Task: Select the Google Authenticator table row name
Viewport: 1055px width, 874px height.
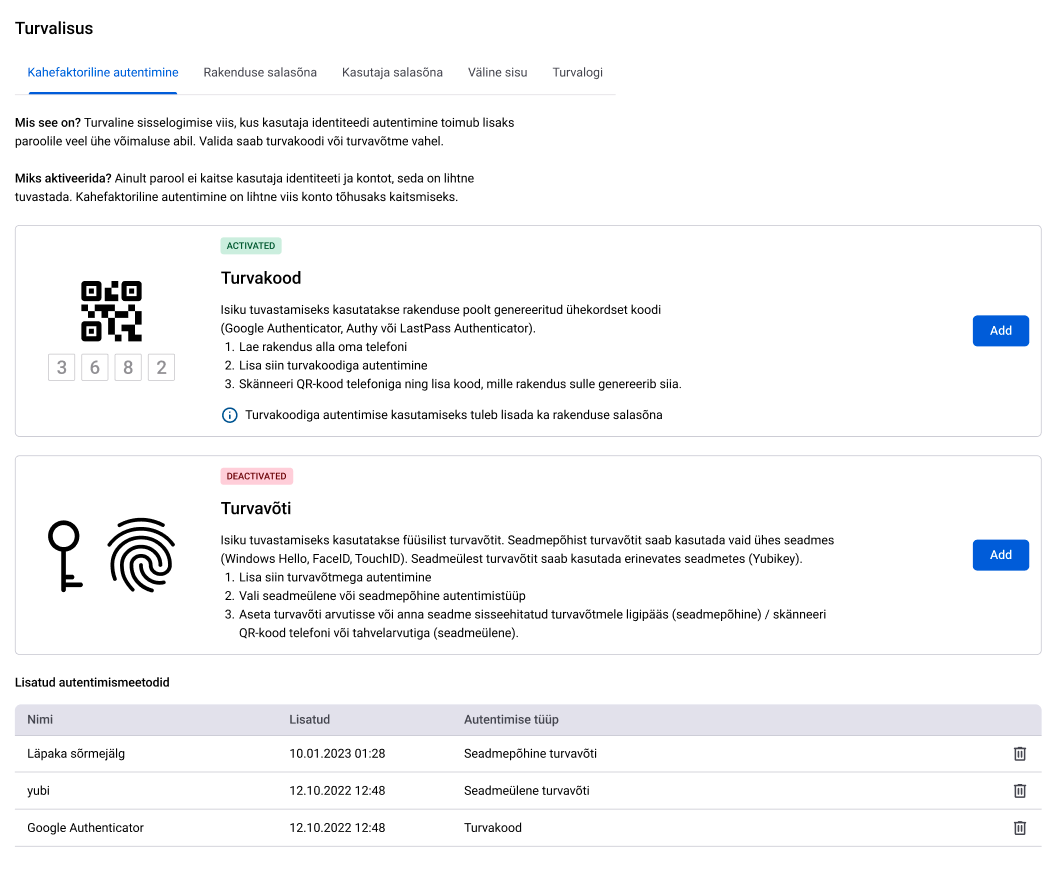Action: tap(85, 828)
